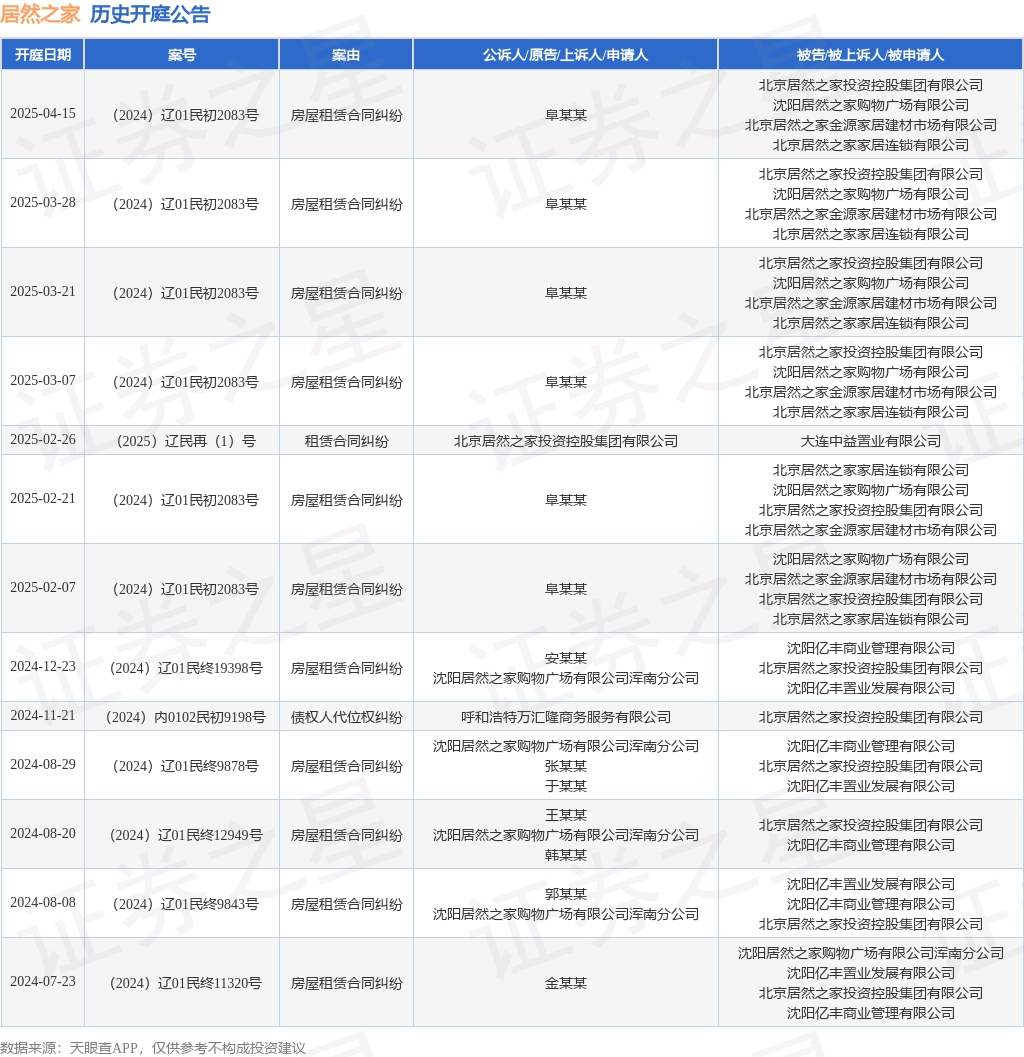Click case number (2024)辽01民终9878号

point(185,766)
